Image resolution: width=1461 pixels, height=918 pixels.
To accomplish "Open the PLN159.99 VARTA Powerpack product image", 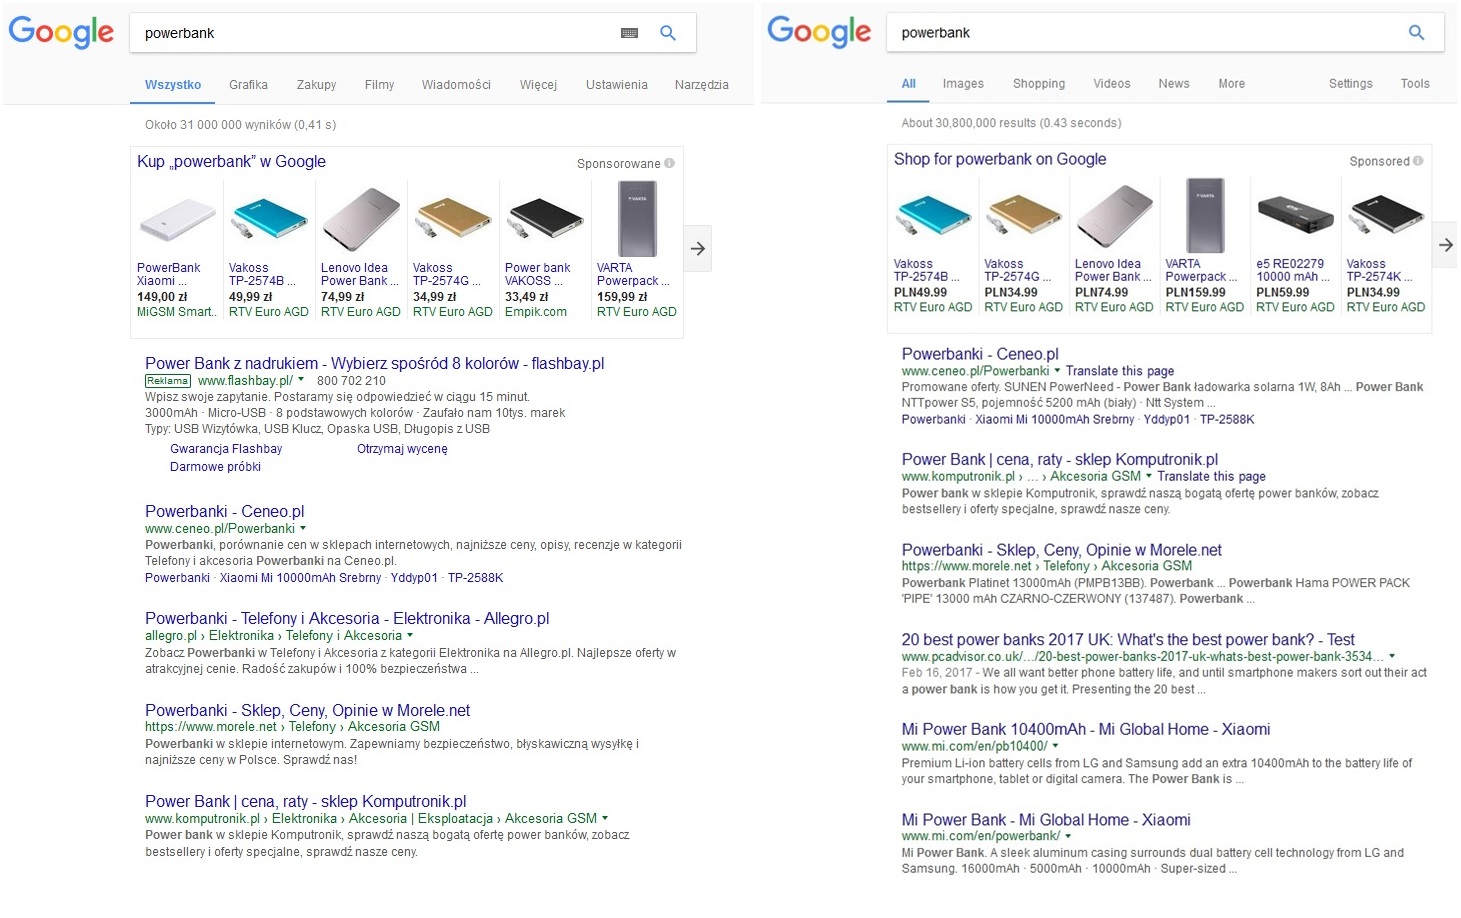I will (1205, 216).
